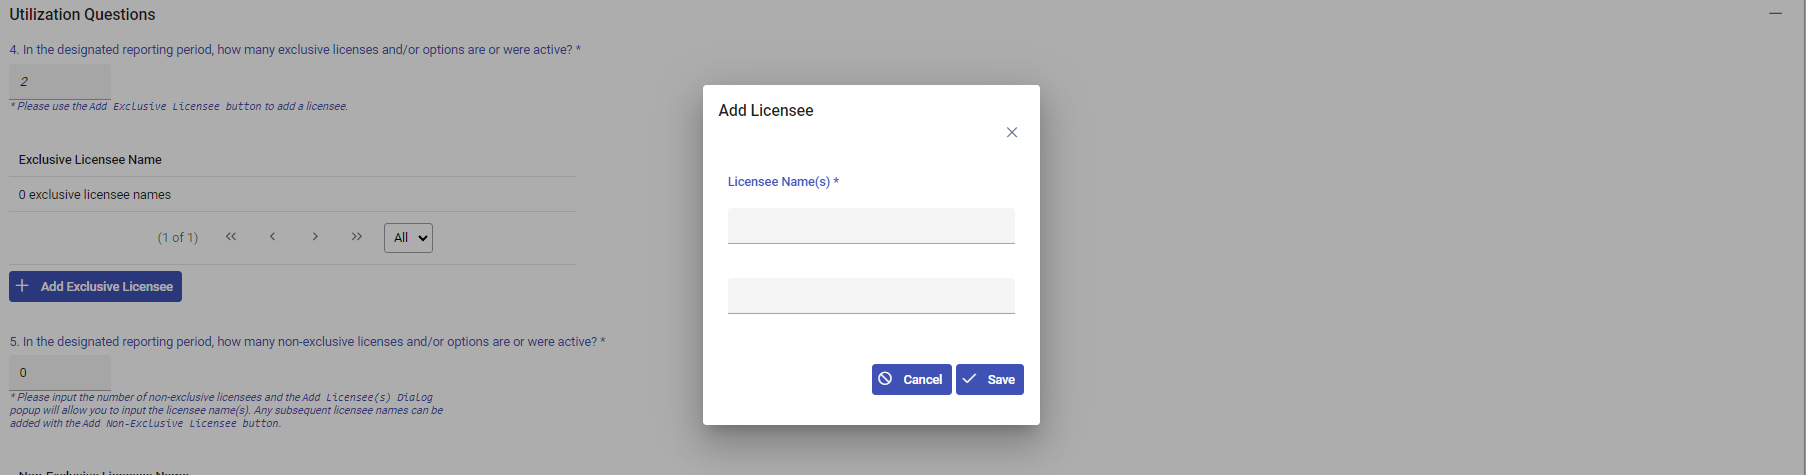Click the non-exclusive licenses count field
Screen dimensions: 1806x475
tap(59, 372)
